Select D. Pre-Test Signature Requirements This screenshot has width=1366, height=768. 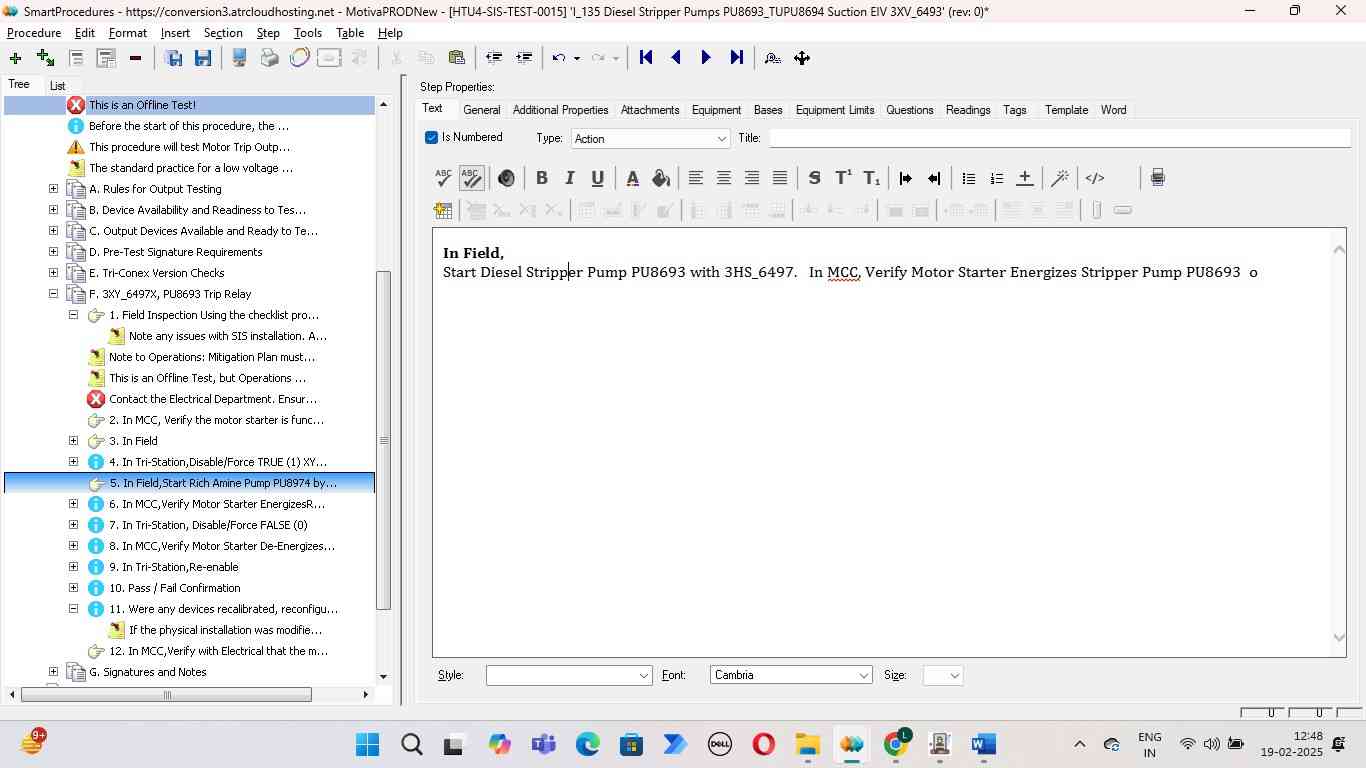(x=175, y=252)
